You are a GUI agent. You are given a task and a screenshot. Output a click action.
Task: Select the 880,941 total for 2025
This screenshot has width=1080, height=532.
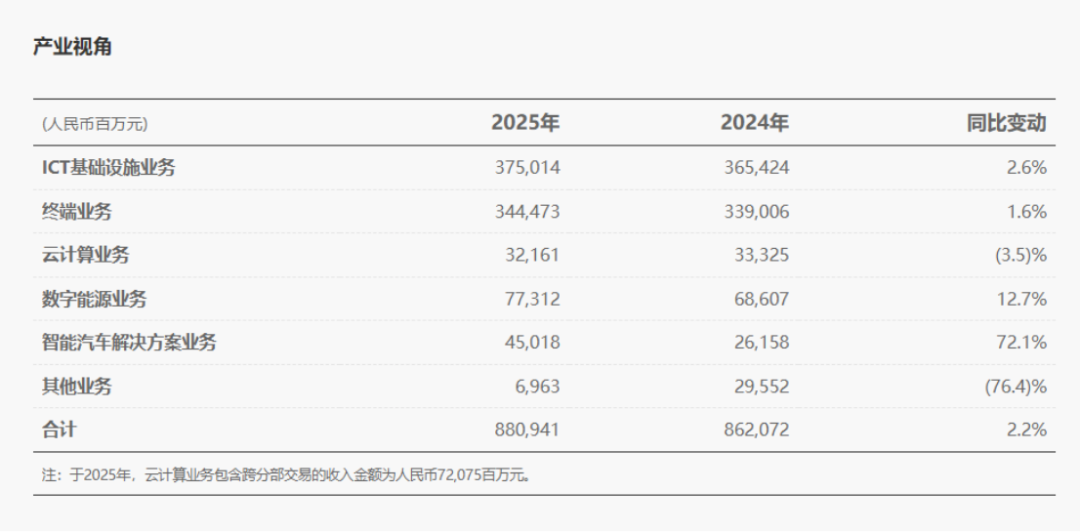(x=527, y=430)
